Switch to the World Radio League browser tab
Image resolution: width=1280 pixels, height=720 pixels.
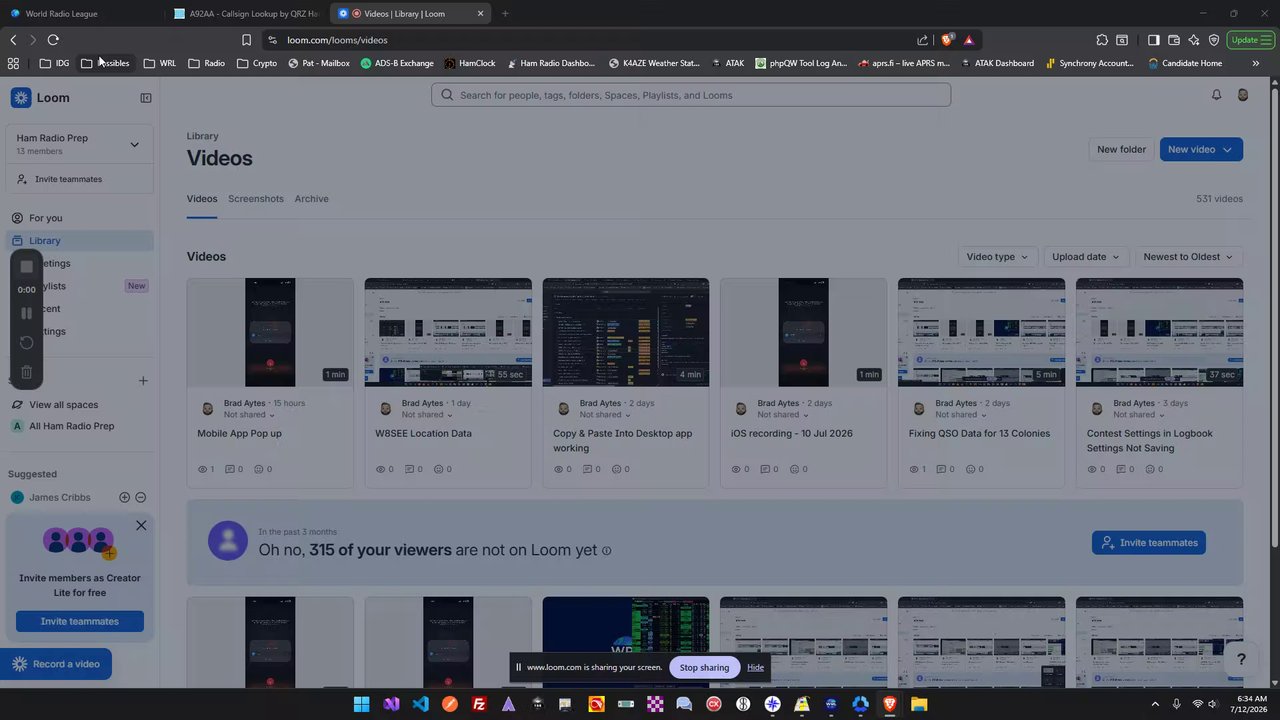[x=82, y=14]
